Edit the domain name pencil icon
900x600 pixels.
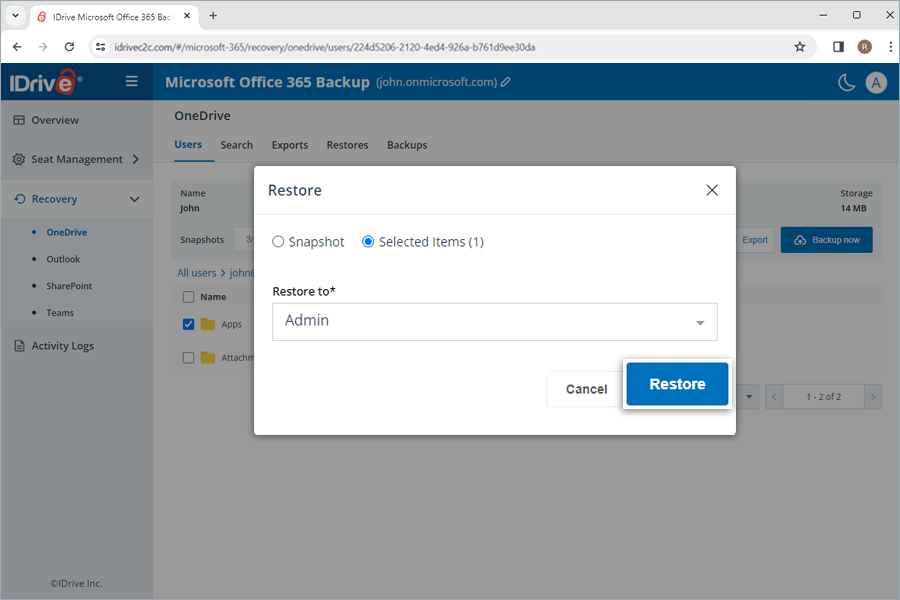[x=506, y=82]
